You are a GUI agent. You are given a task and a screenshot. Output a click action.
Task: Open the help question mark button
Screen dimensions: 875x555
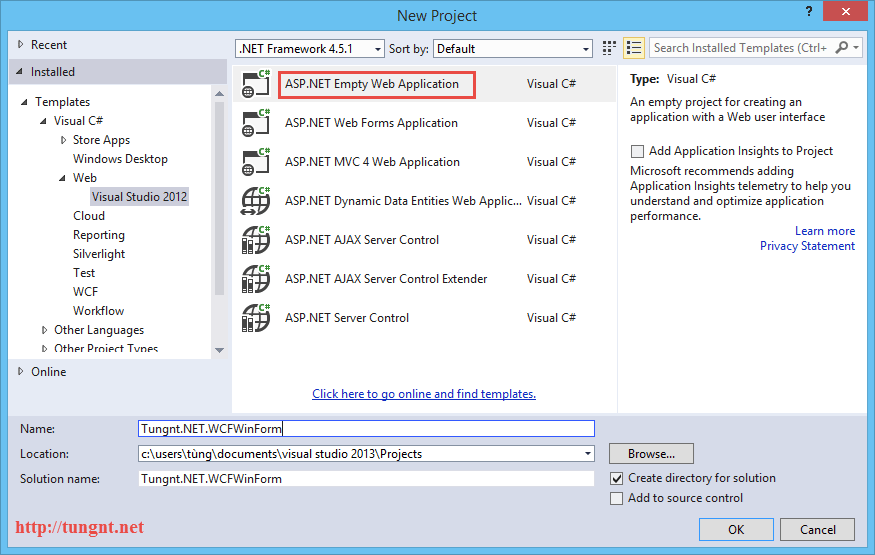click(809, 11)
